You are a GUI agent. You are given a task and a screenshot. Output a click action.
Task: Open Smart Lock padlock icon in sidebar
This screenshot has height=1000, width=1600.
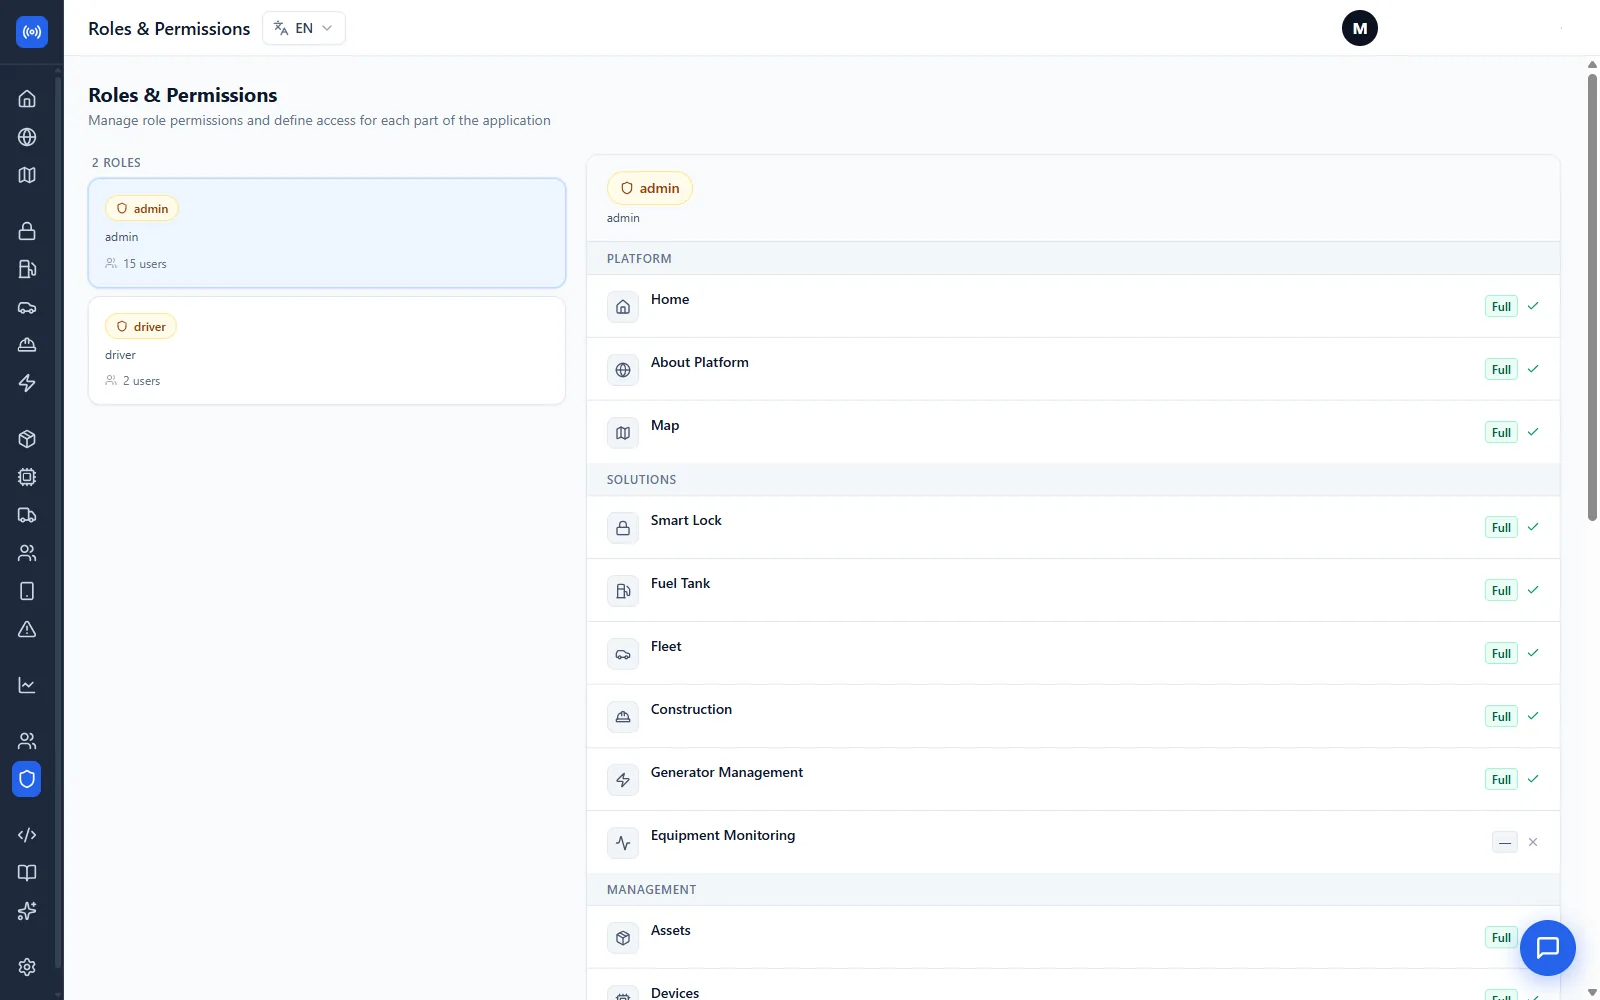(27, 231)
